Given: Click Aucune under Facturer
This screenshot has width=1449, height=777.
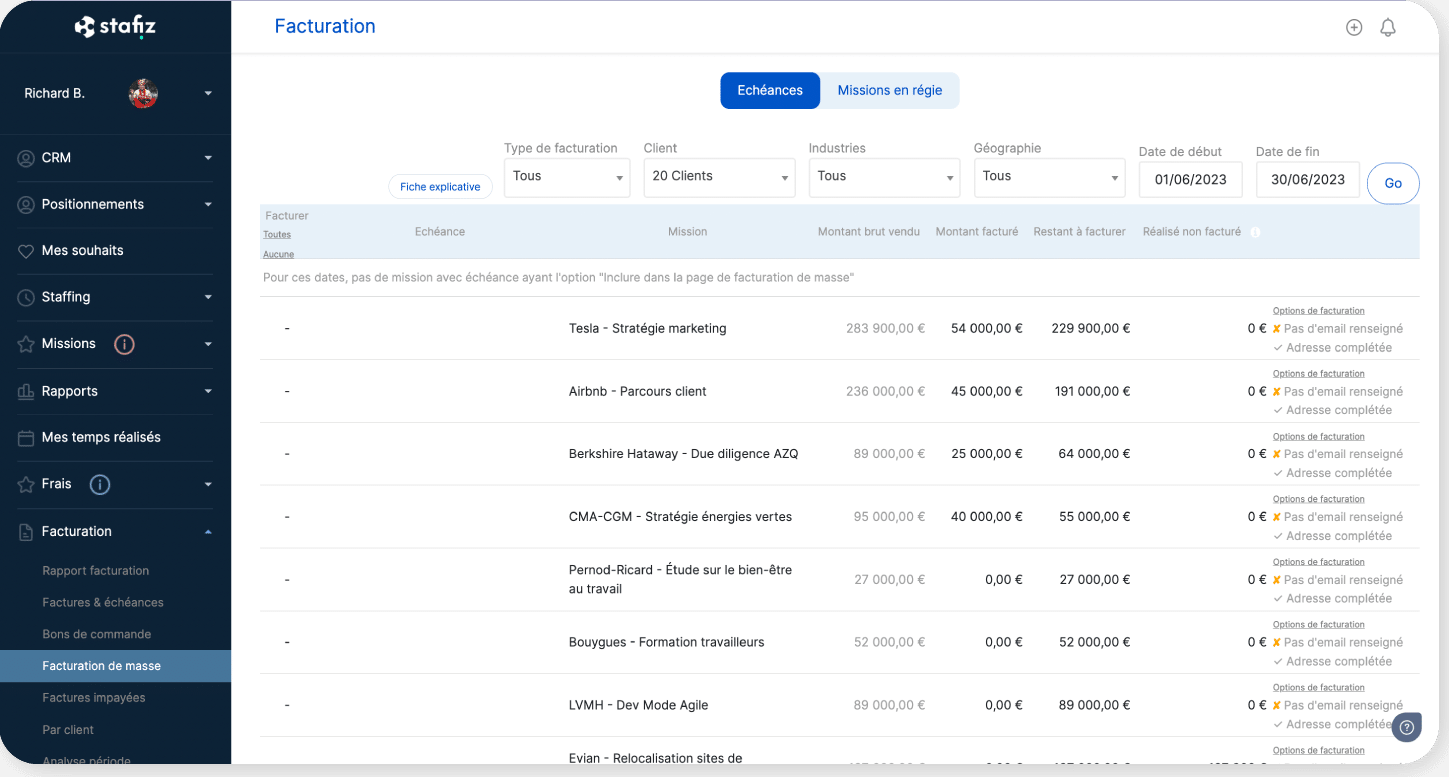Looking at the screenshot, I should [278, 254].
